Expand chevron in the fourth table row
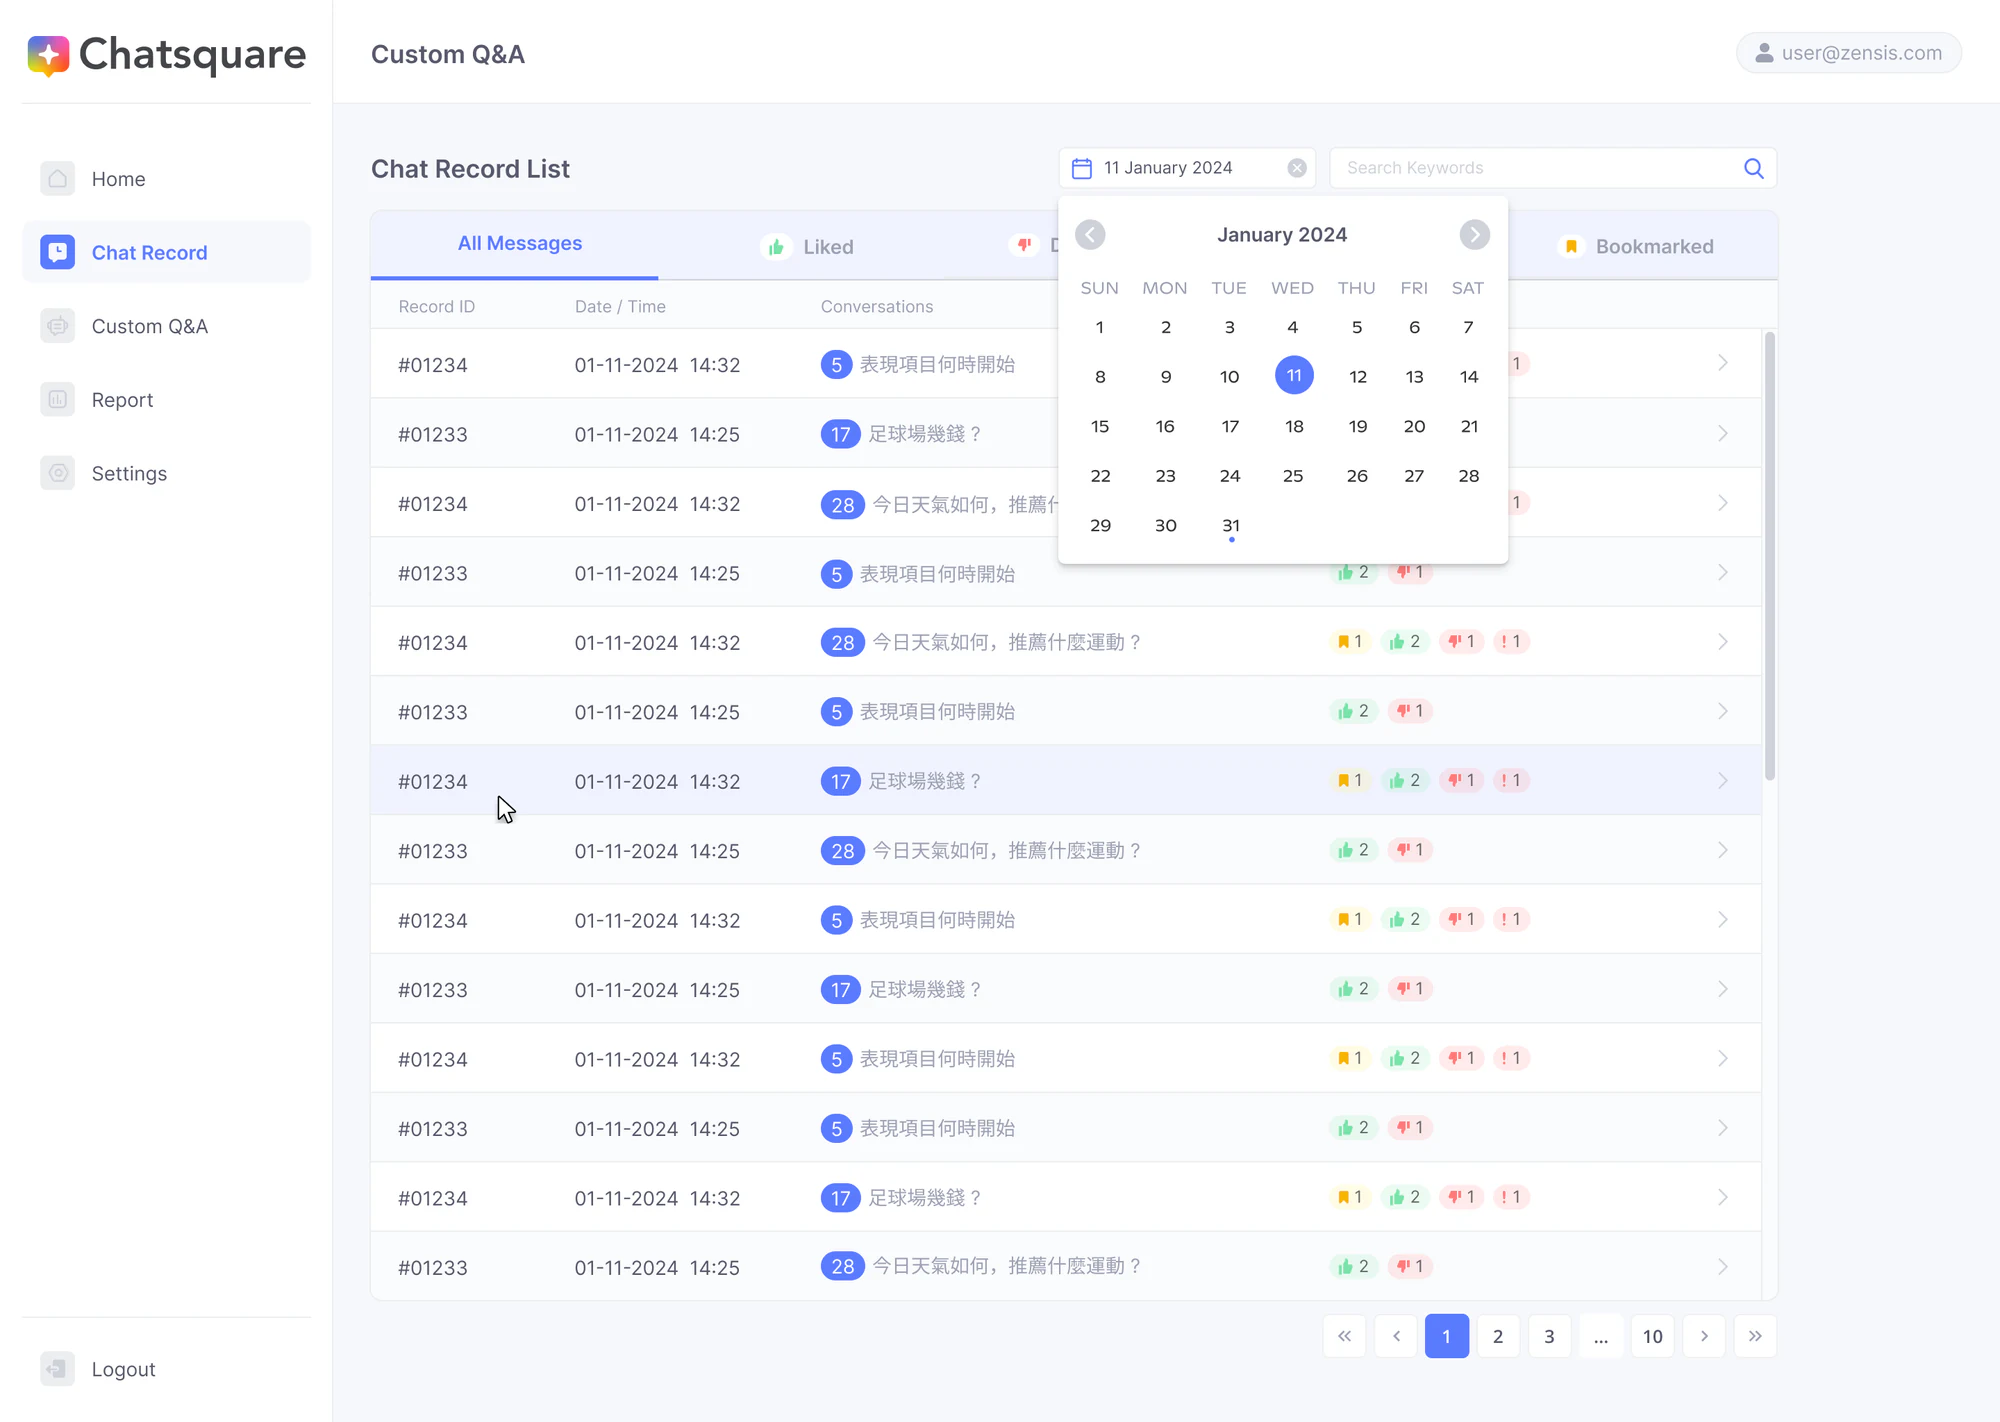The width and height of the screenshot is (2000, 1422). click(1722, 572)
